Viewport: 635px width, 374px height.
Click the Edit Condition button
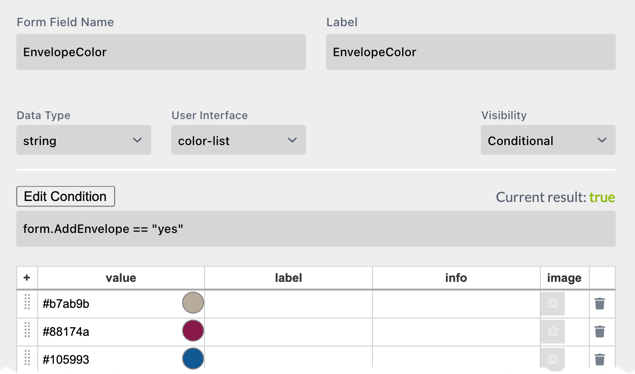click(x=66, y=196)
